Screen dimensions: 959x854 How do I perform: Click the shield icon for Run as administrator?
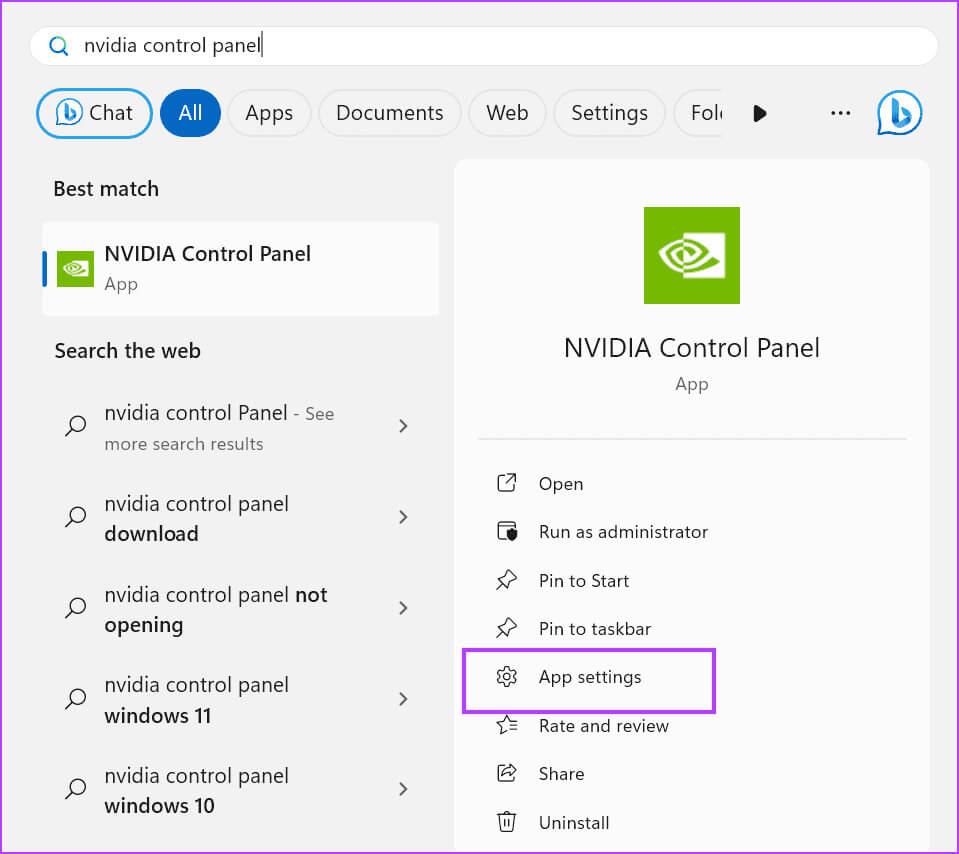506,531
